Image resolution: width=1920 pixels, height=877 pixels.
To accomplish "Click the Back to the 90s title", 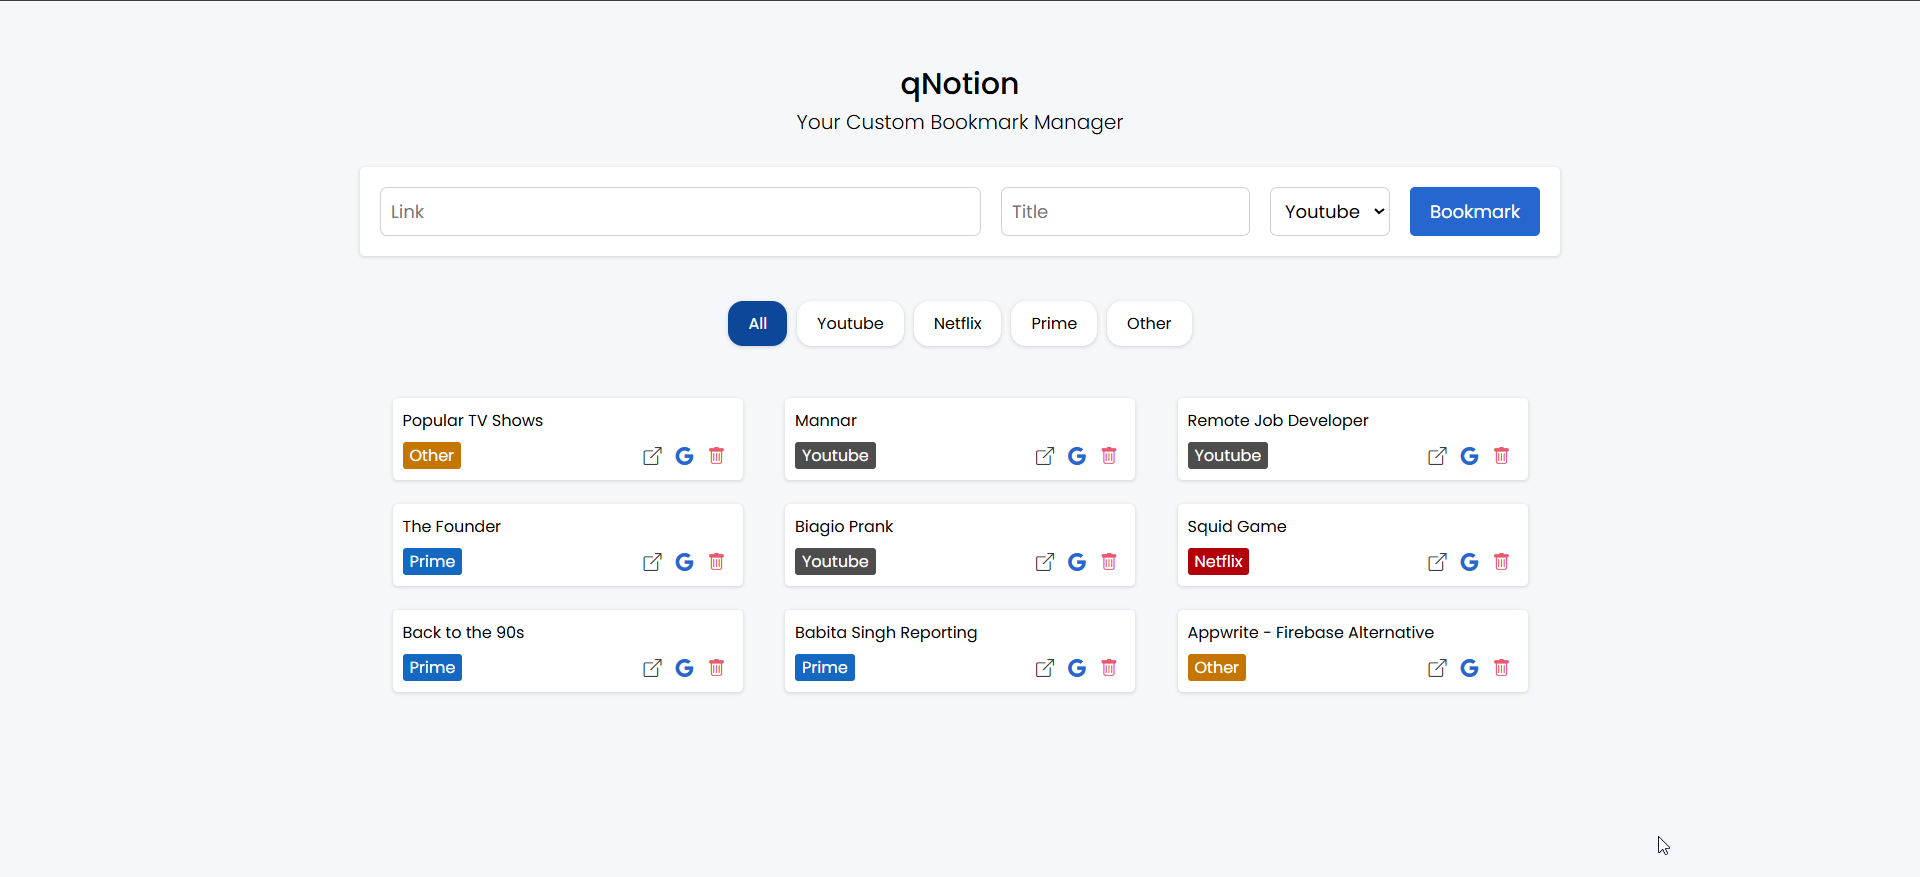I will pos(464,633).
